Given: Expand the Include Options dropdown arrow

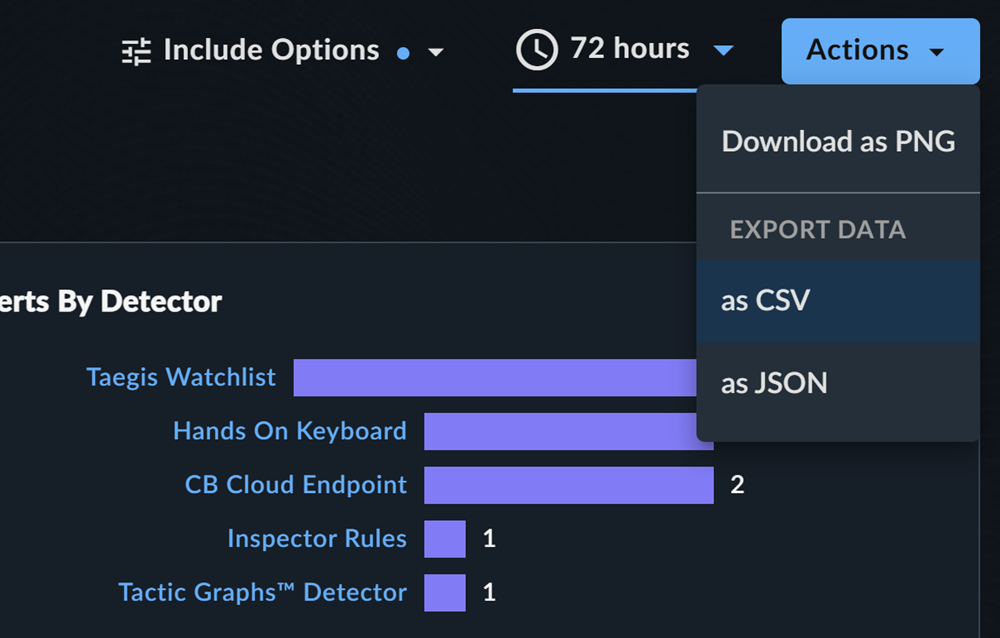Looking at the screenshot, I should [x=436, y=52].
